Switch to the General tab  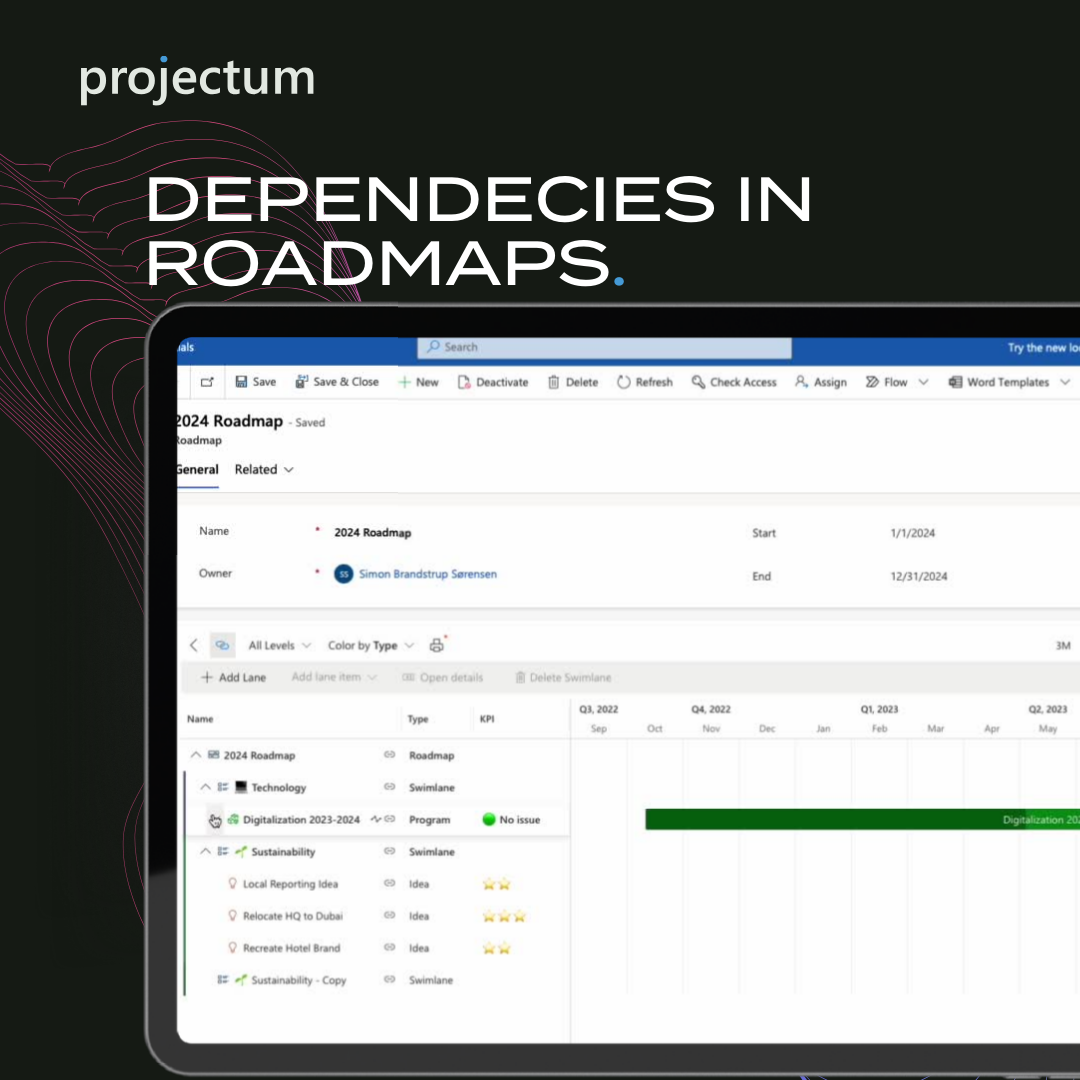198,469
